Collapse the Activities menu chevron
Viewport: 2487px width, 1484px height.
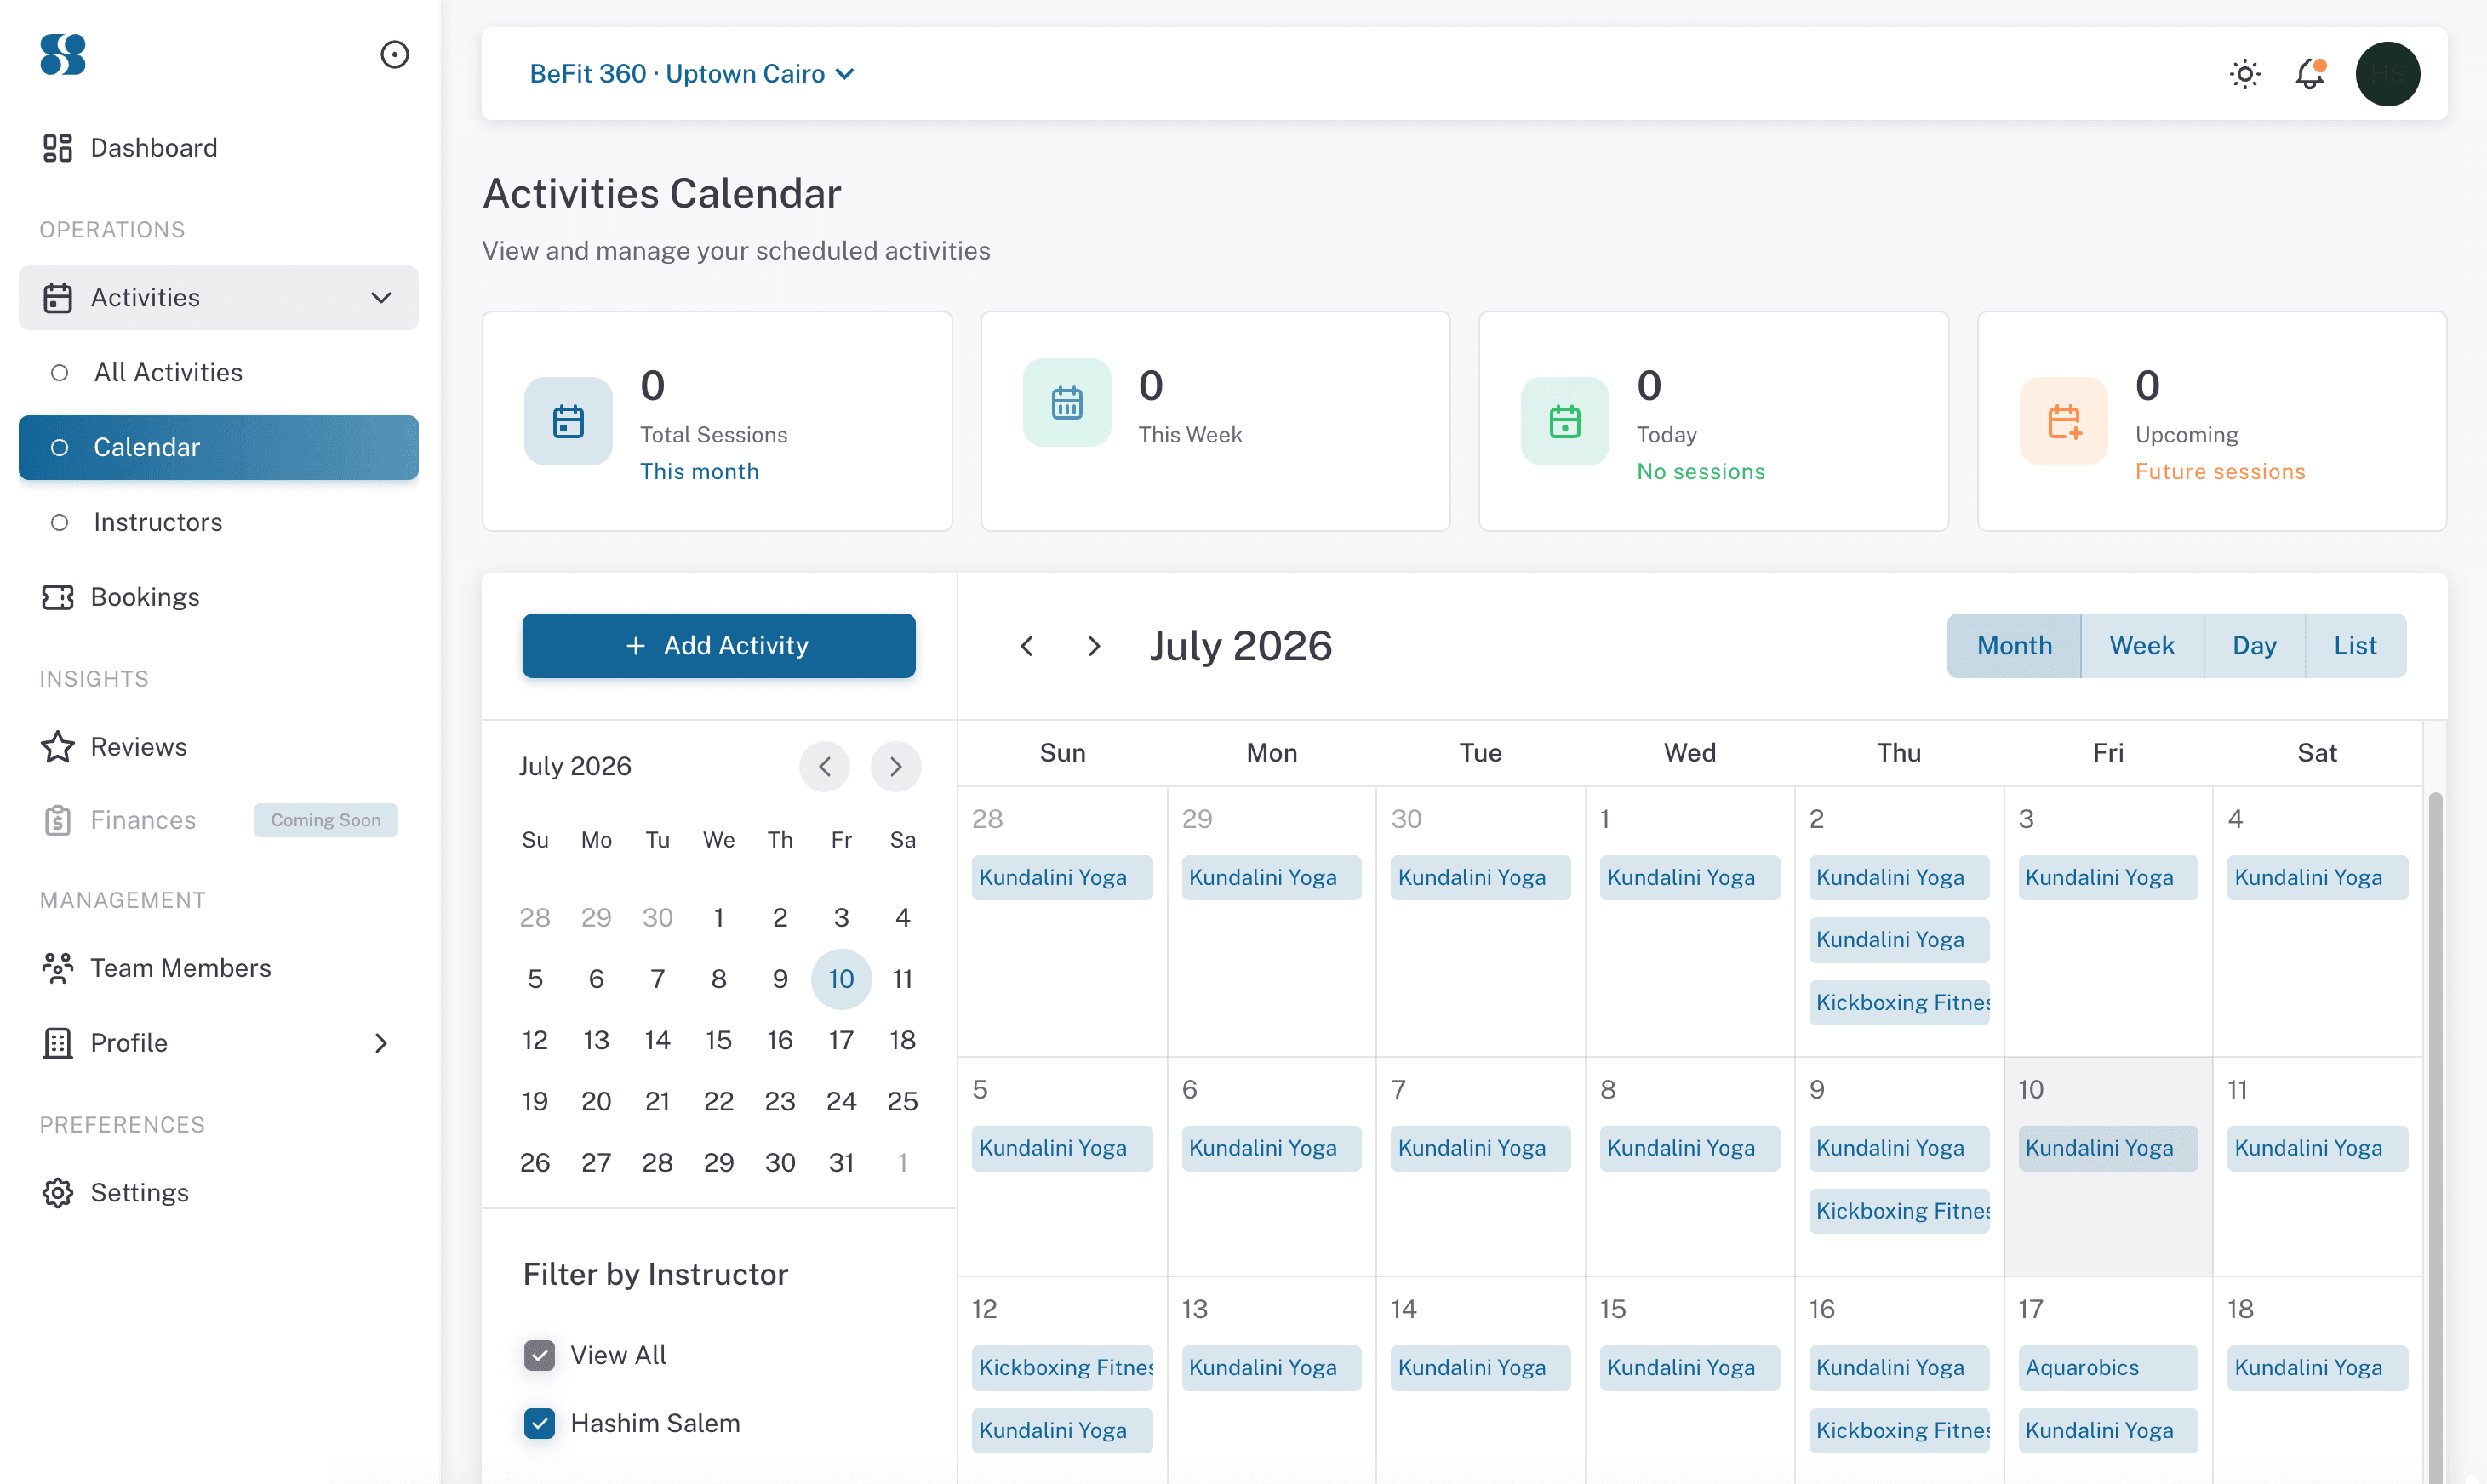(x=381, y=298)
